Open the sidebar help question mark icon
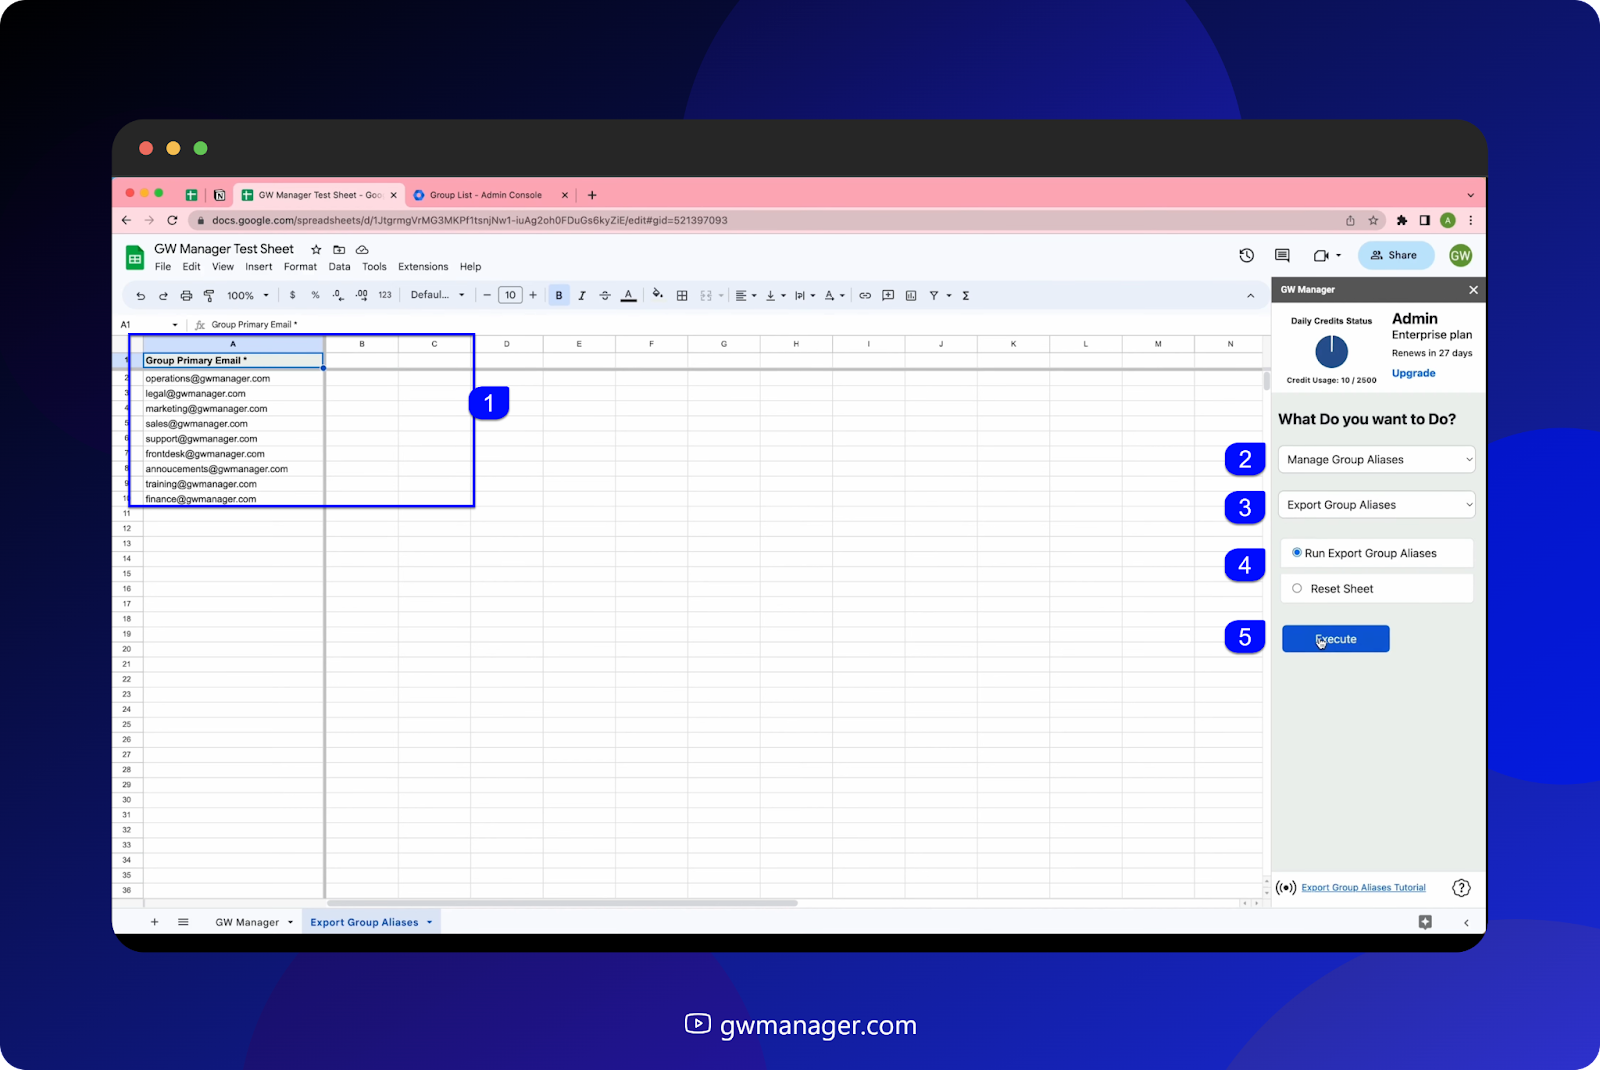Screen dimensions: 1600x1070 (1461, 888)
